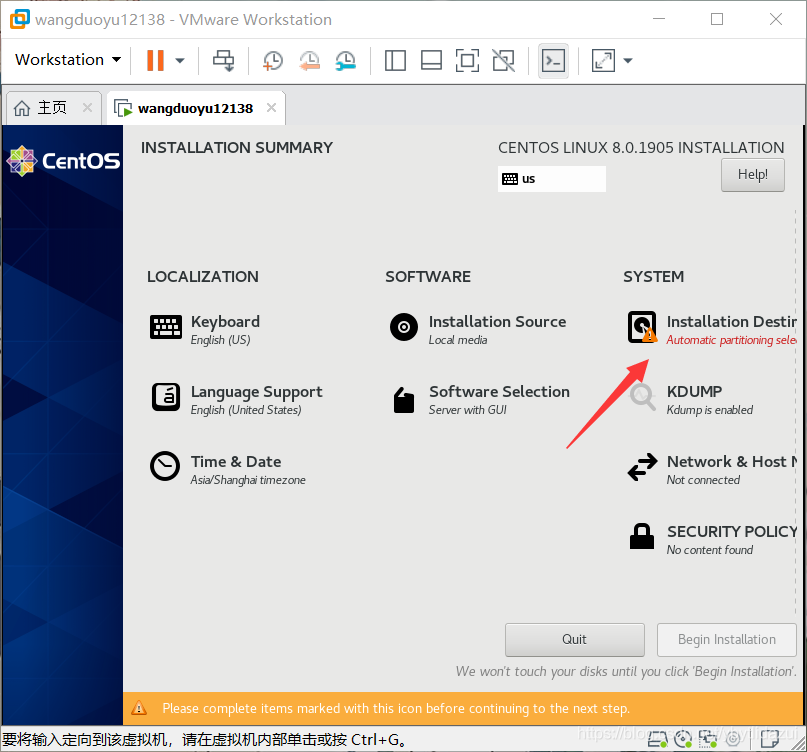Viewport: 807px width, 752px height.
Task: Click the VMware Workstation title bar logo
Action: point(20,19)
